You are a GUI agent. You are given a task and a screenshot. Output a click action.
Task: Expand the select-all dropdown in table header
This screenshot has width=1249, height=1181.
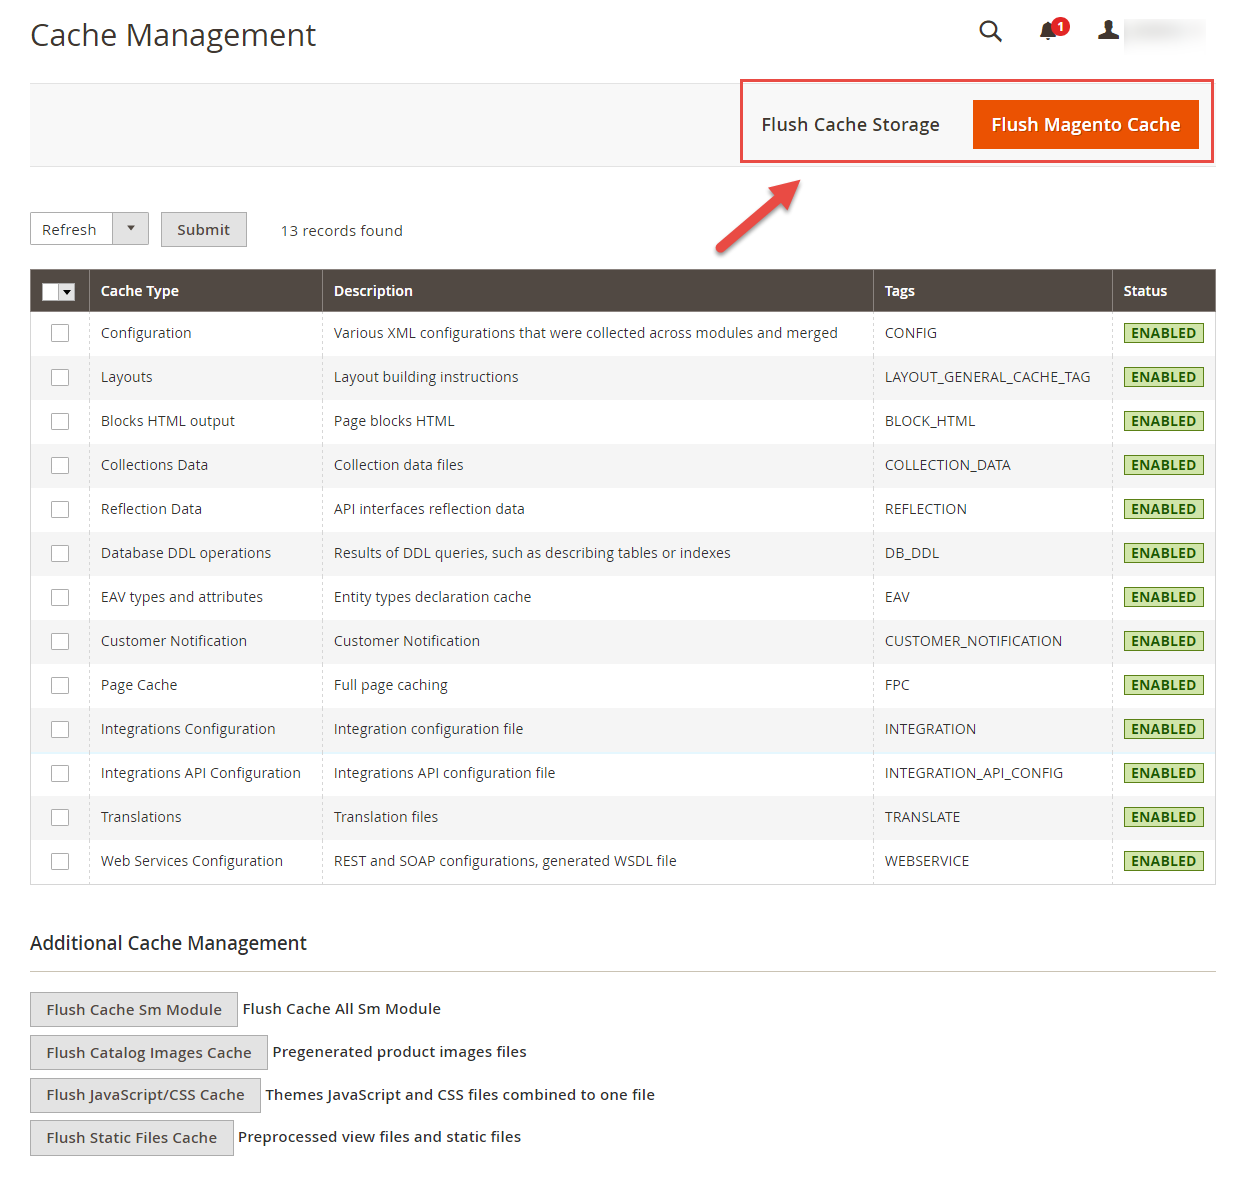68,292
